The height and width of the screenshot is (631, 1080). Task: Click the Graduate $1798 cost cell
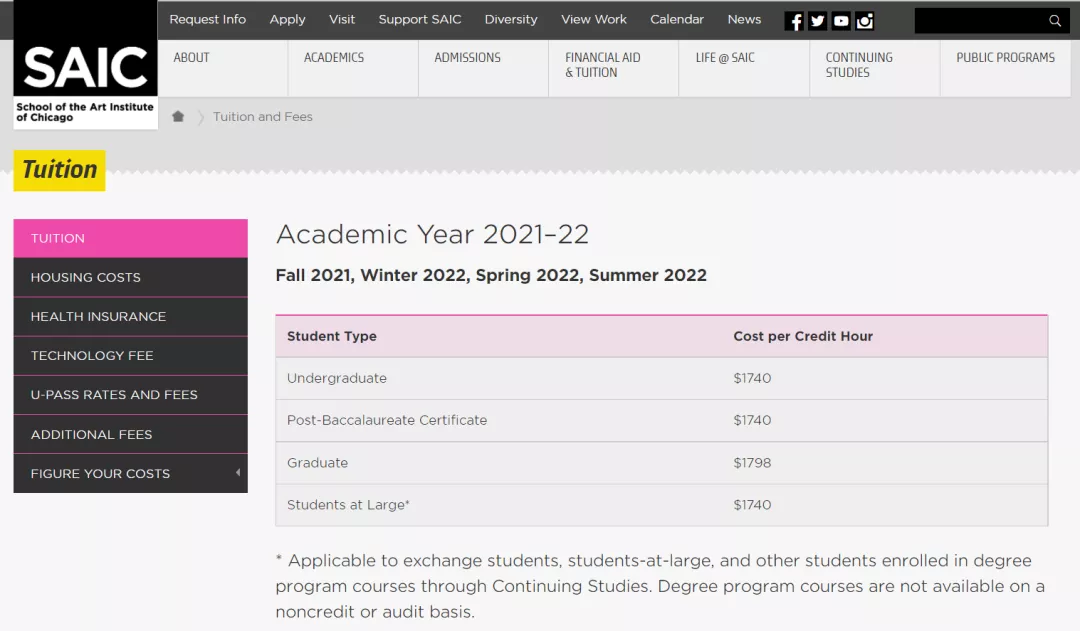click(x=752, y=463)
